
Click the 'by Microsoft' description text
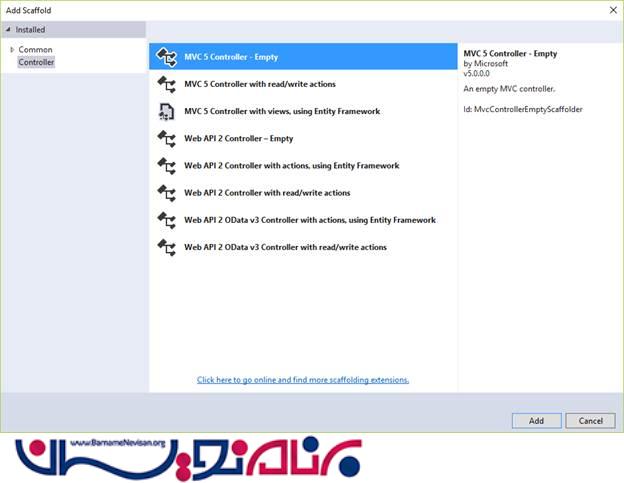[x=486, y=63]
